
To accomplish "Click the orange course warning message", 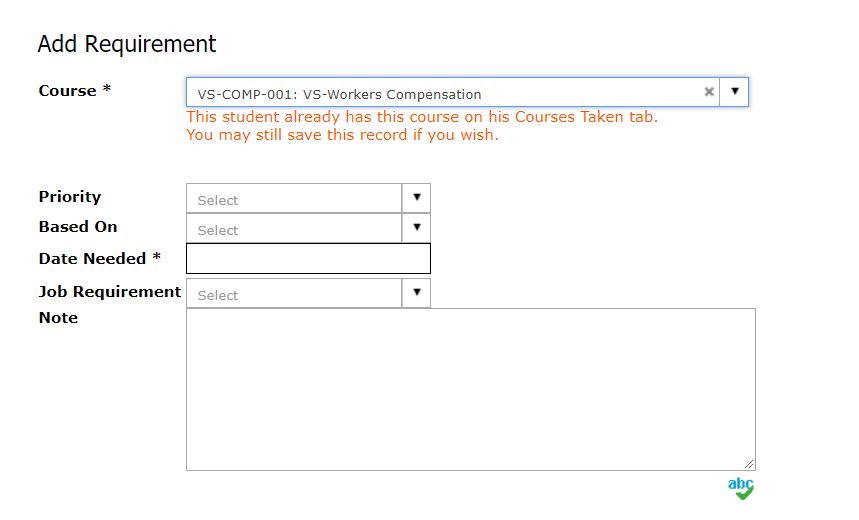I will pyautogui.click(x=422, y=126).
